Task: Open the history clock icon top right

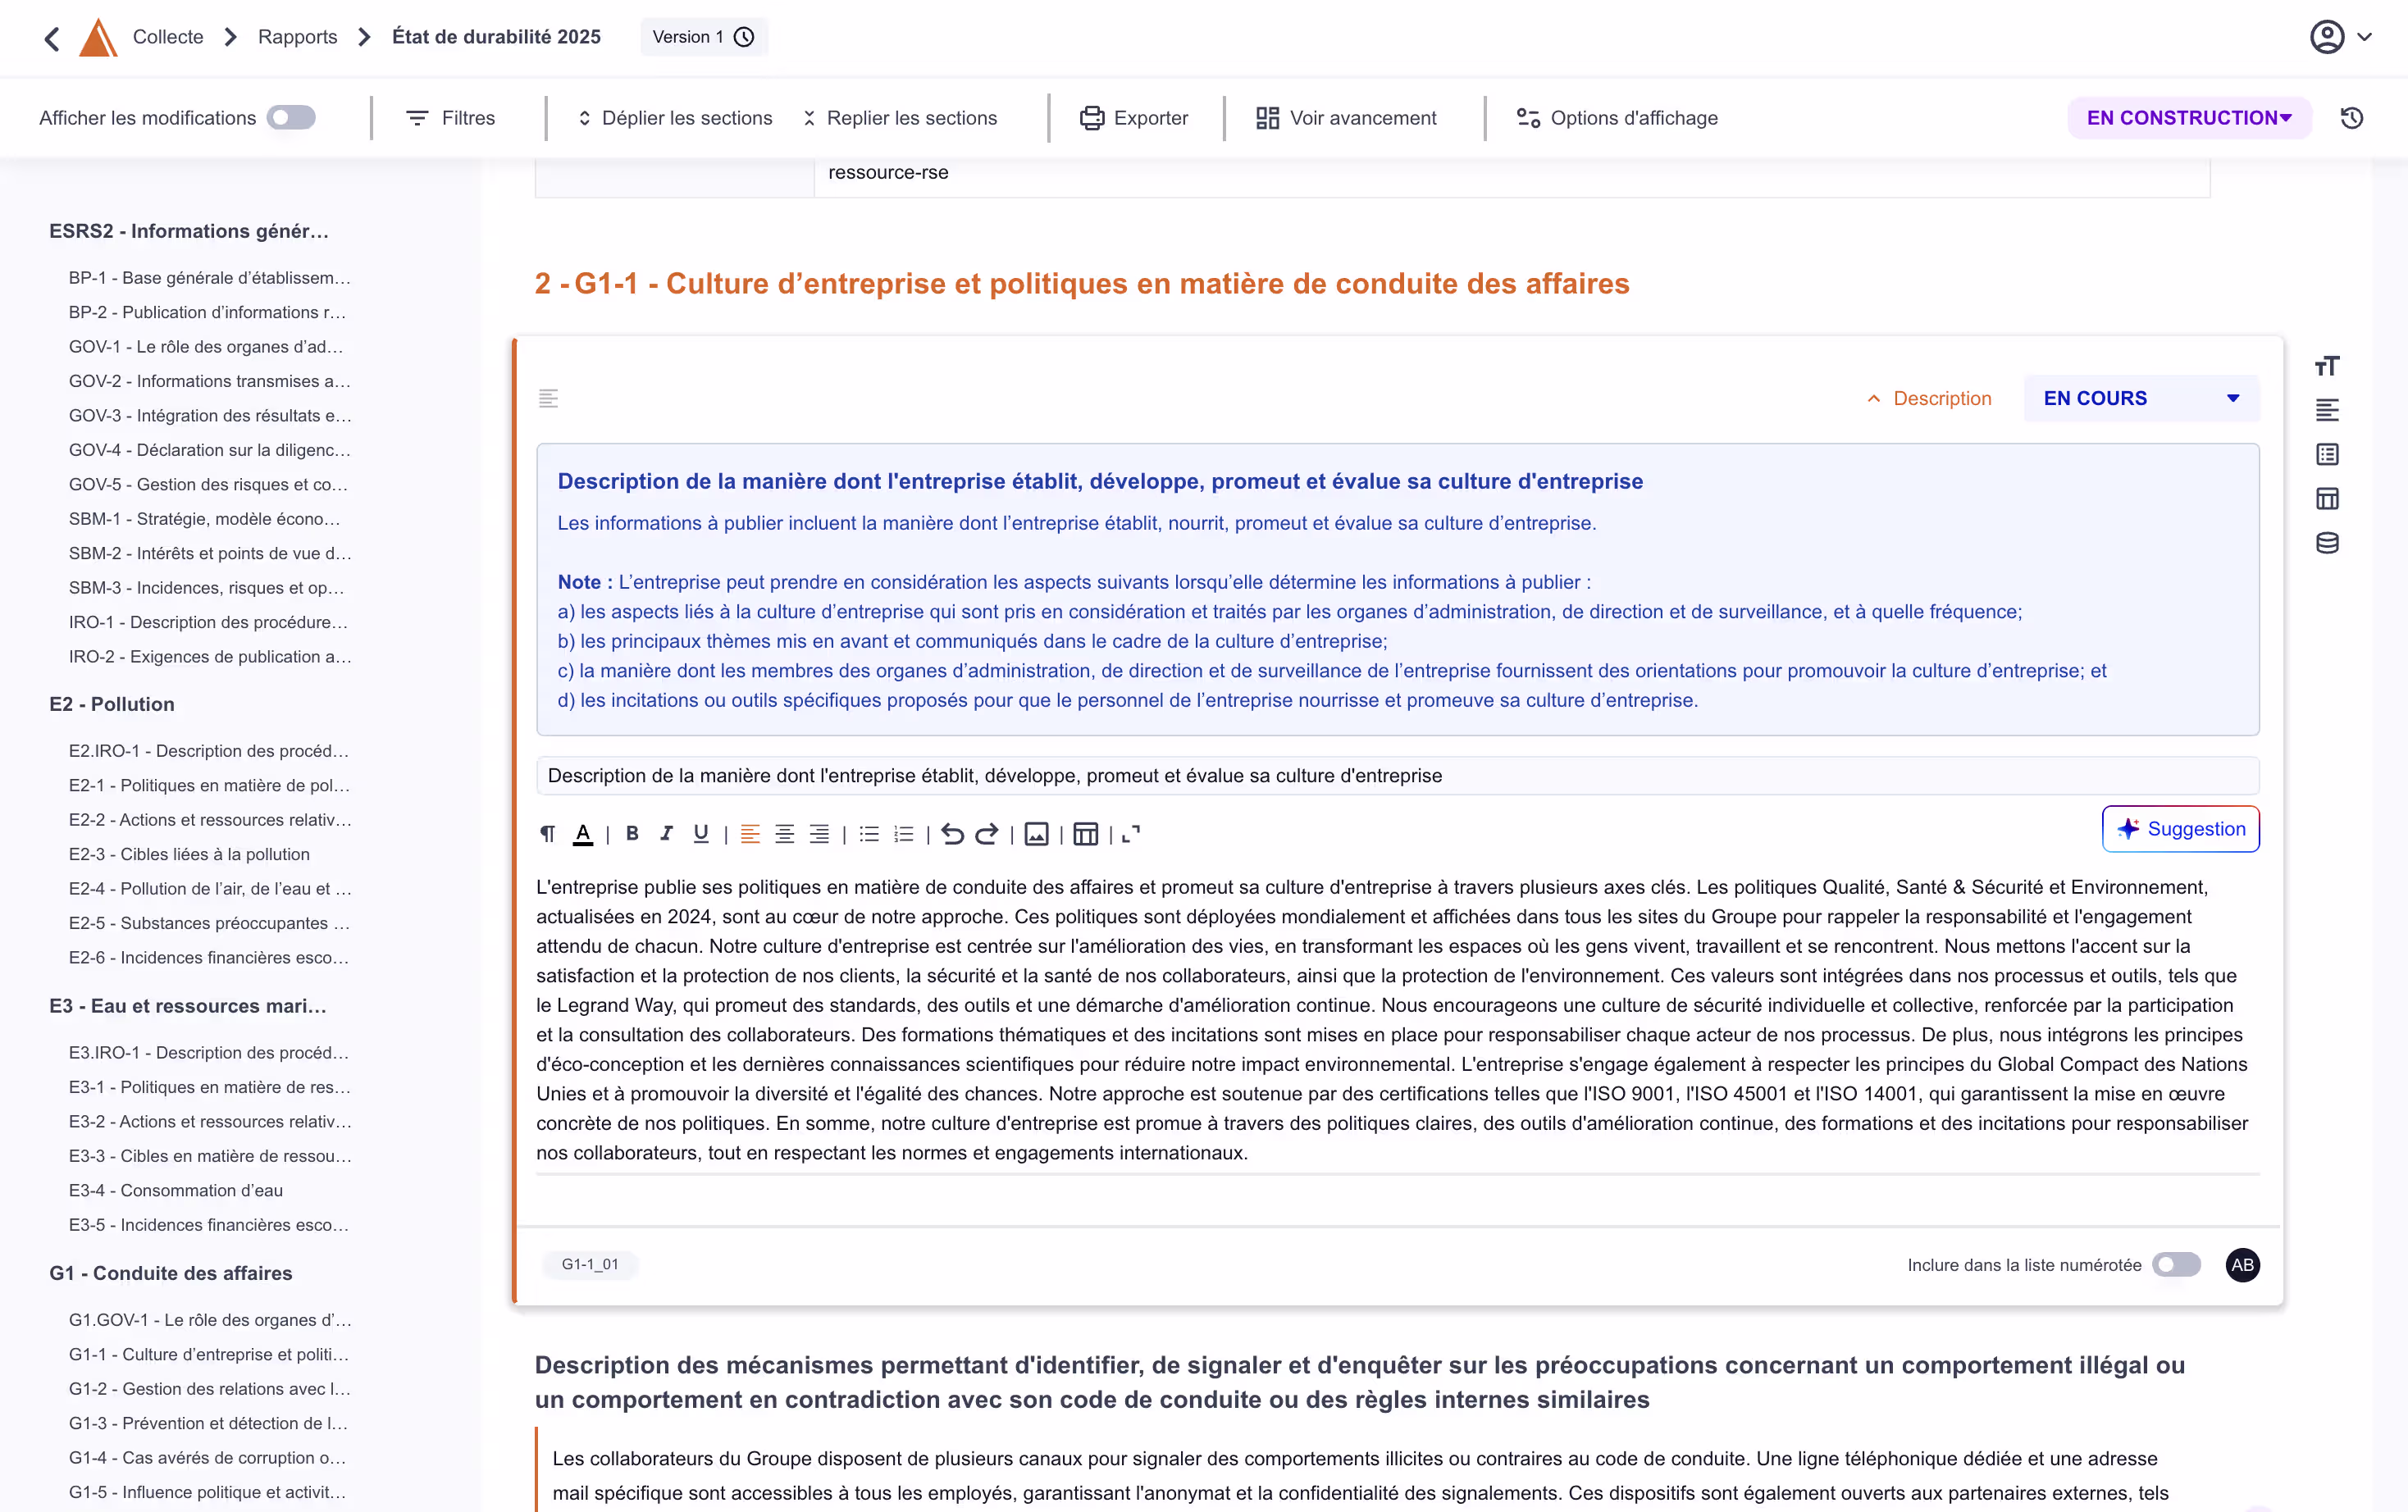Action: [x=2352, y=118]
